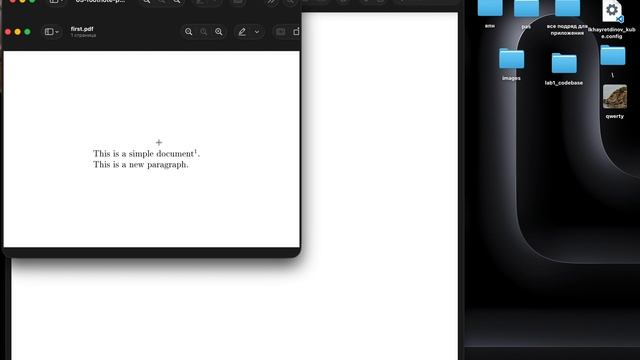Click the text 'This is a new paragraph.'
The height and width of the screenshot is (360, 640).
pos(141,164)
